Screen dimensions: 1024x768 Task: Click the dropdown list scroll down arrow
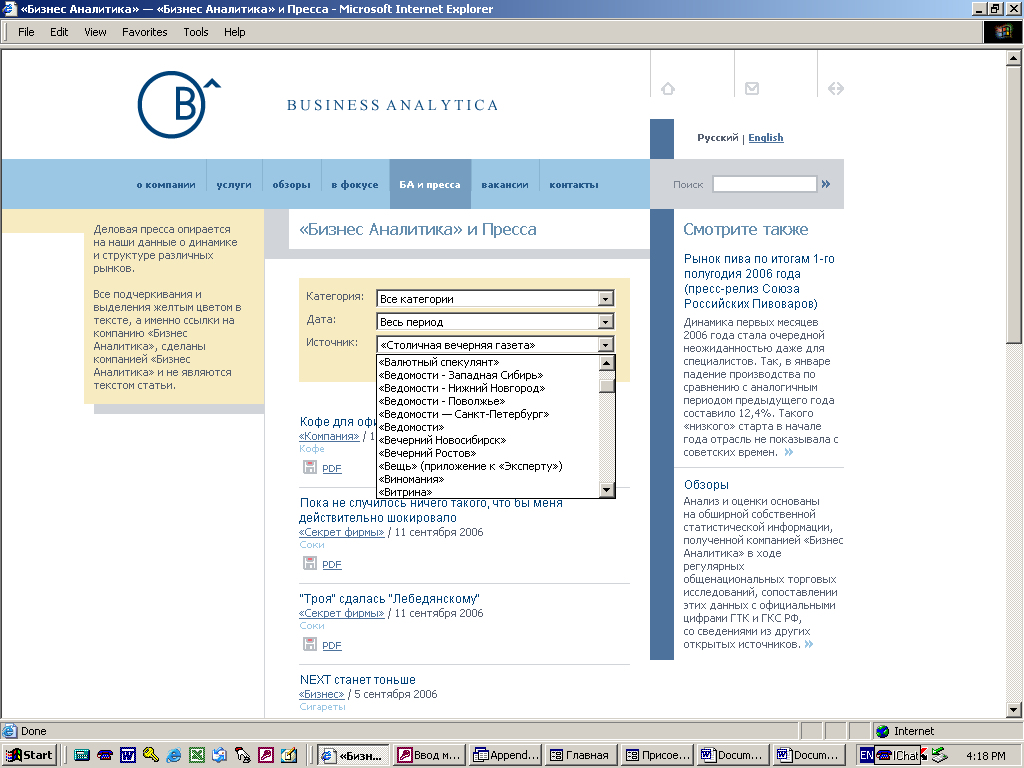(x=606, y=490)
